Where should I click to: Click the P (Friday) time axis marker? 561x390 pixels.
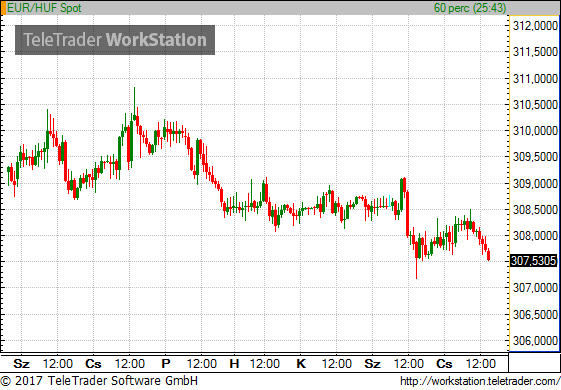[166, 364]
